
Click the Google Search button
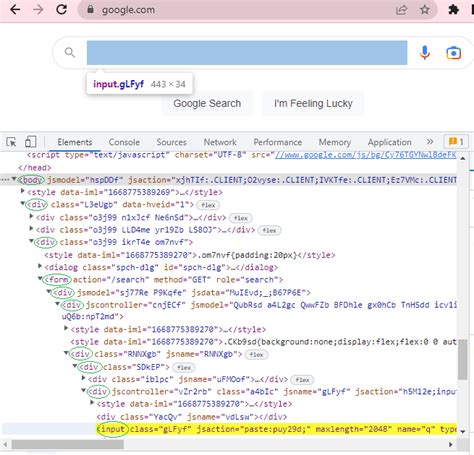(x=207, y=103)
